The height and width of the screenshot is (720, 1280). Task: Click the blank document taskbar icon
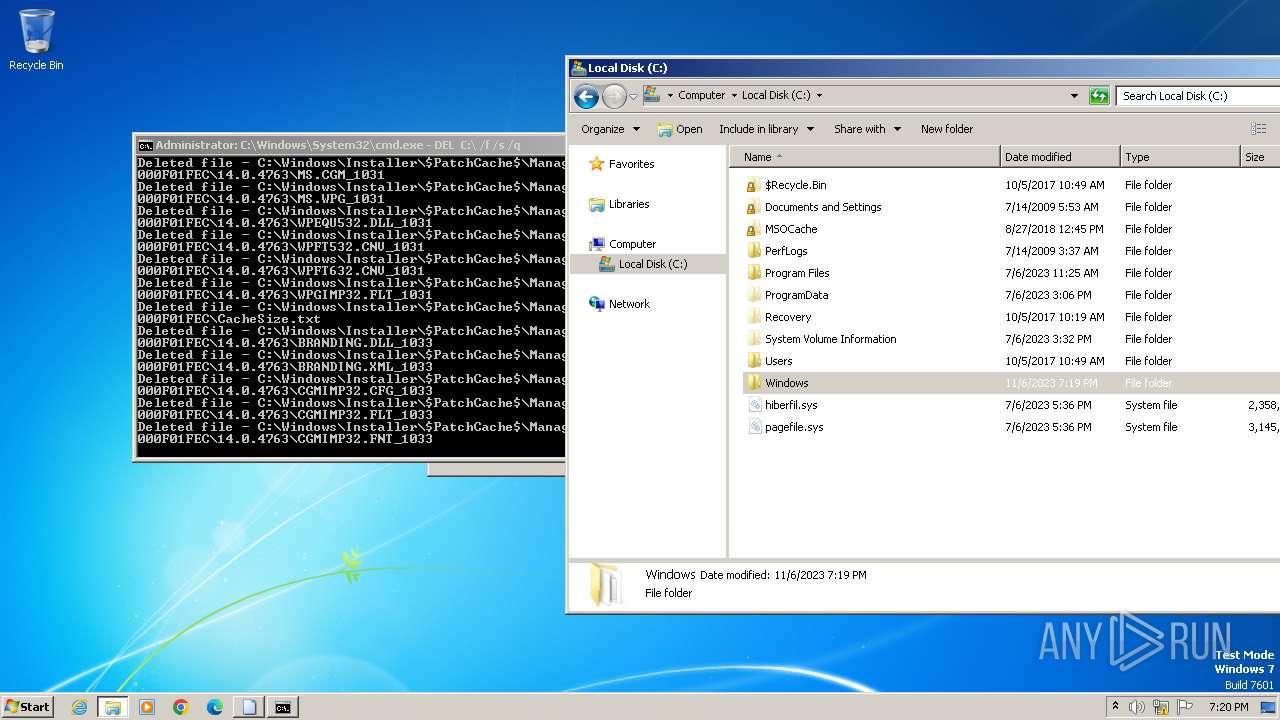tap(249, 707)
